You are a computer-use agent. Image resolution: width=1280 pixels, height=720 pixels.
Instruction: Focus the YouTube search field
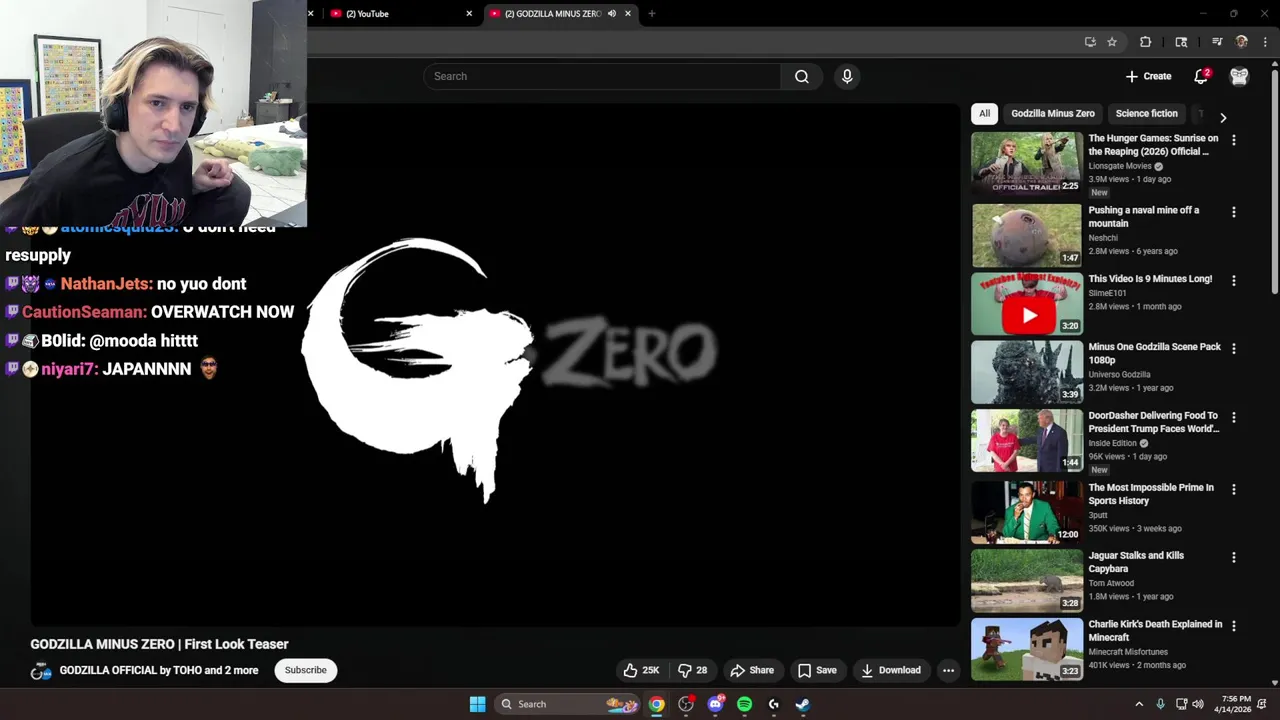(602, 76)
